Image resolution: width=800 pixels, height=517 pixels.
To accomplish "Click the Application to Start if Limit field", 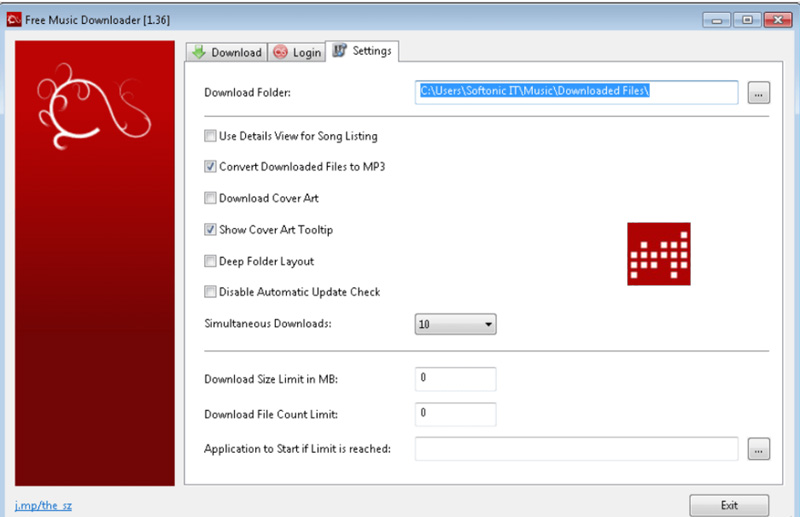I will point(577,449).
